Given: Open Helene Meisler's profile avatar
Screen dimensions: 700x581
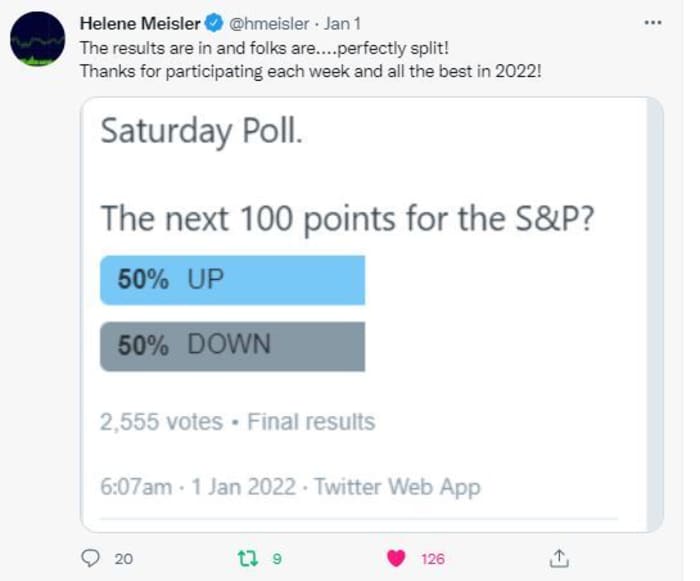Looking at the screenshot, I should click(38, 40).
